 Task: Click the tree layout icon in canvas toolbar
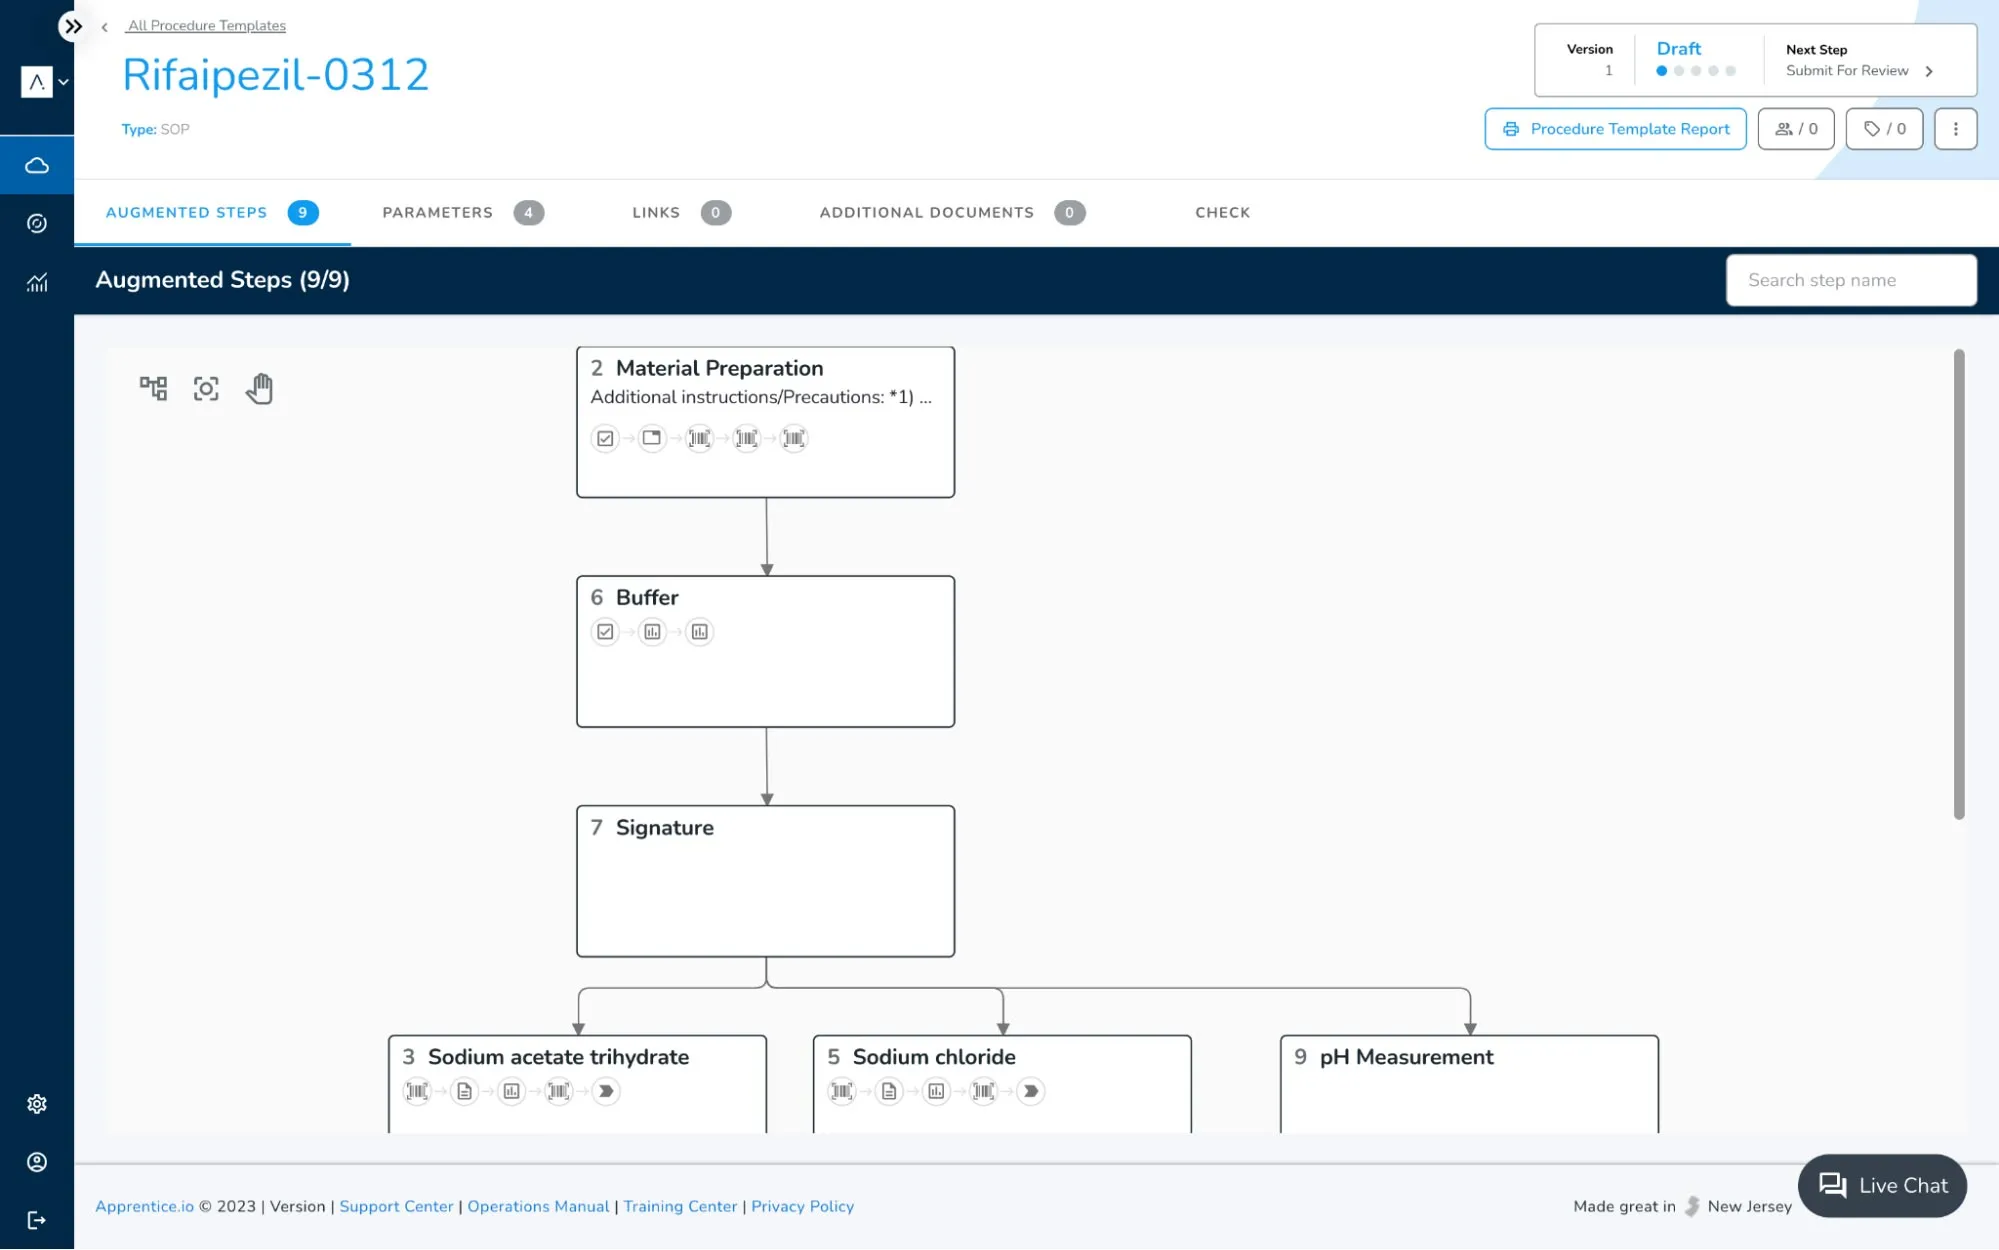pos(153,388)
